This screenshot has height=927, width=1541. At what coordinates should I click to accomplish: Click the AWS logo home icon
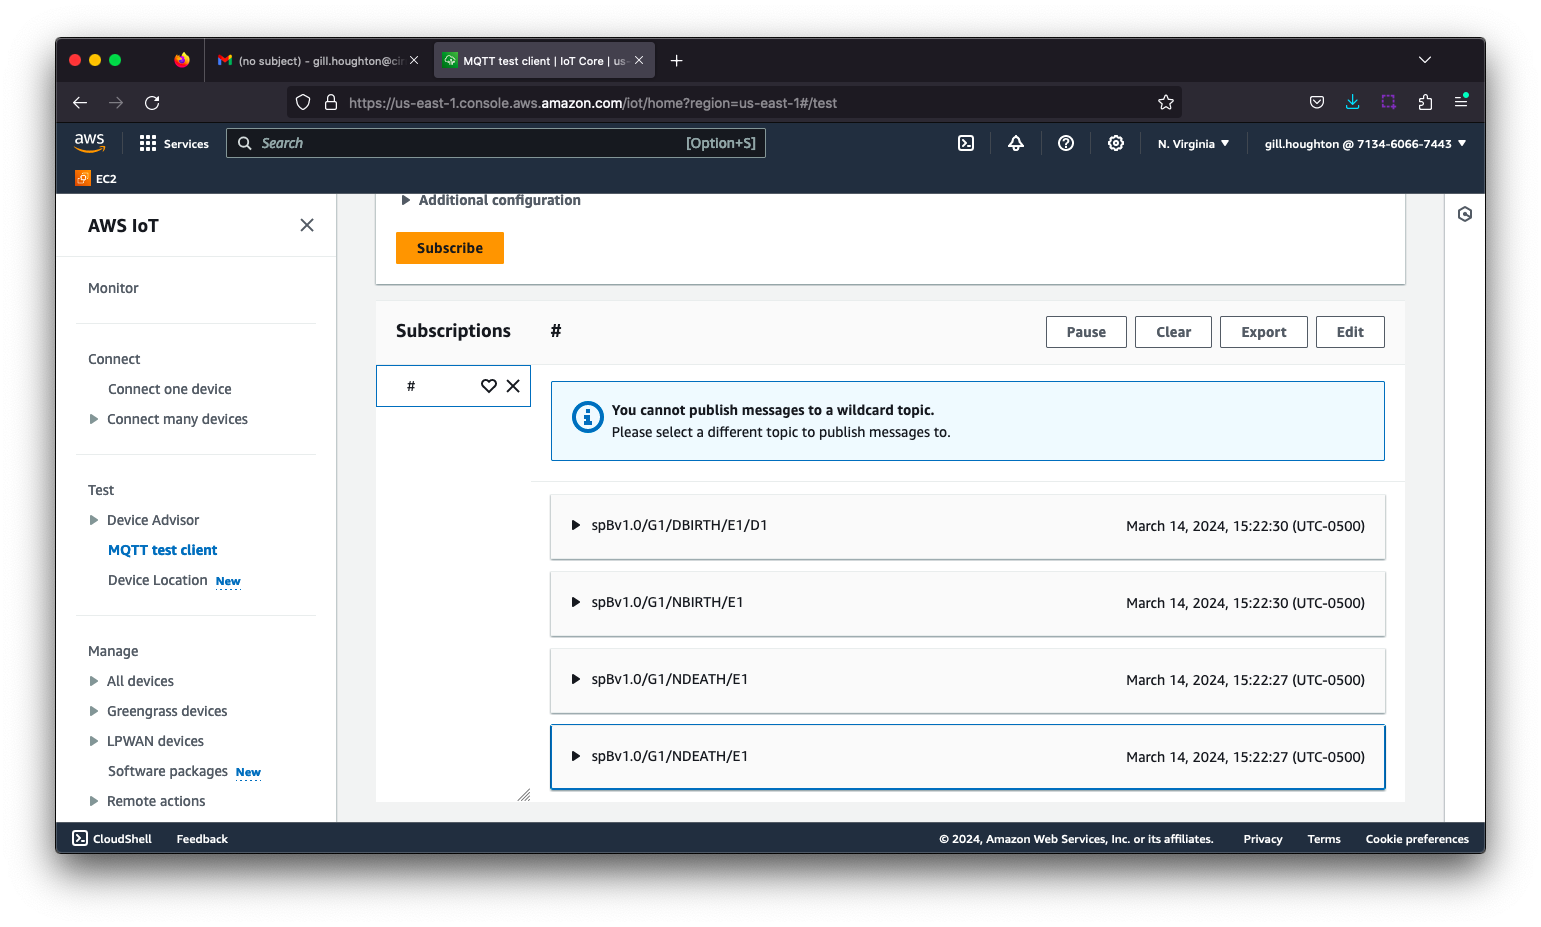(90, 143)
